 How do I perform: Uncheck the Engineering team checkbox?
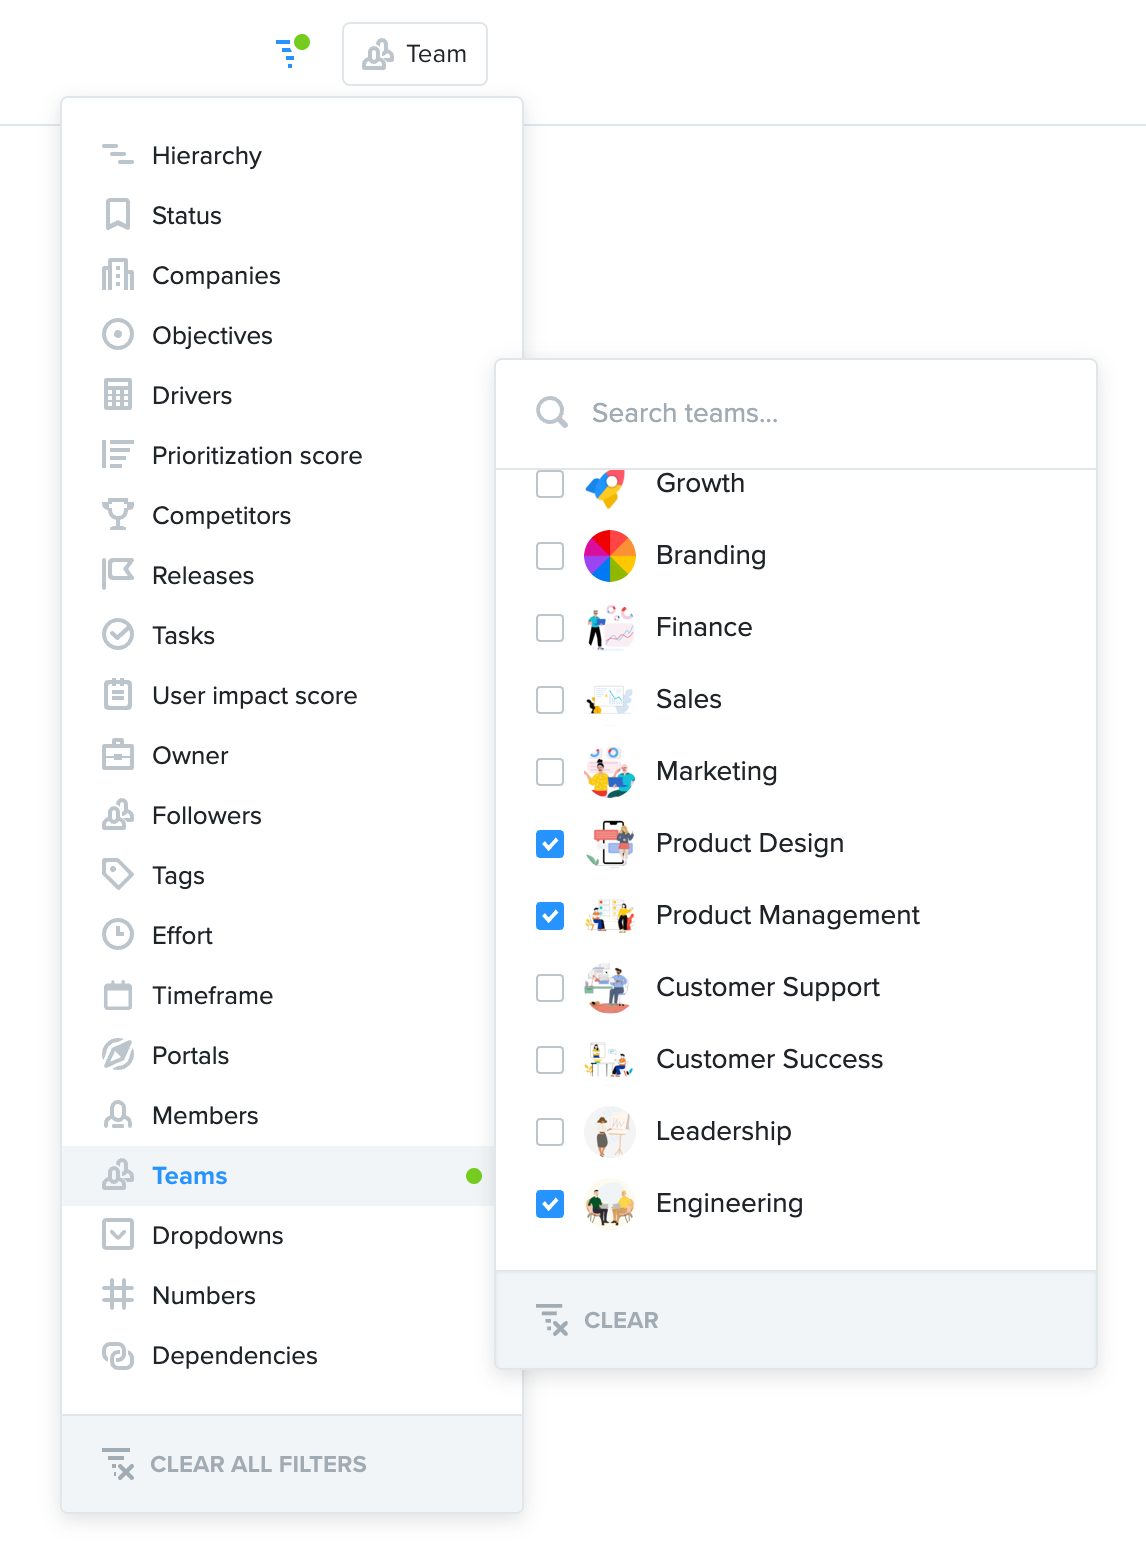click(550, 1204)
